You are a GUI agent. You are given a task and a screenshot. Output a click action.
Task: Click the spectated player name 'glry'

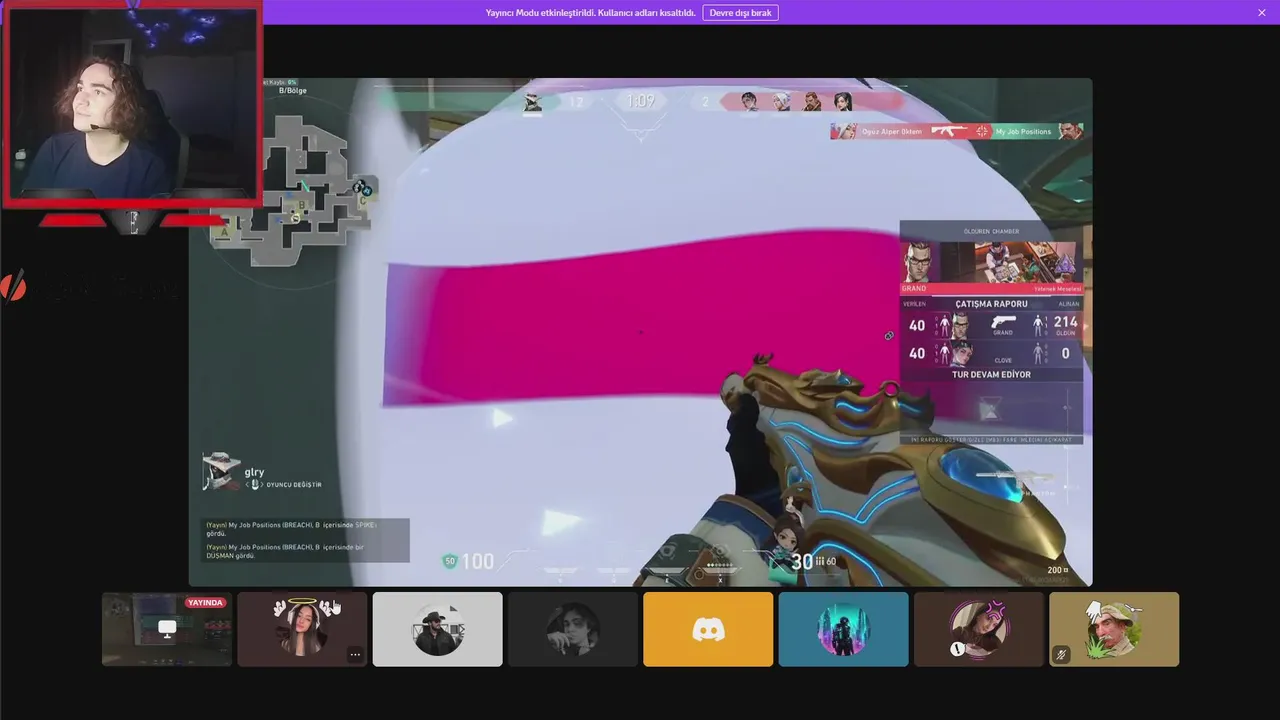pos(254,472)
